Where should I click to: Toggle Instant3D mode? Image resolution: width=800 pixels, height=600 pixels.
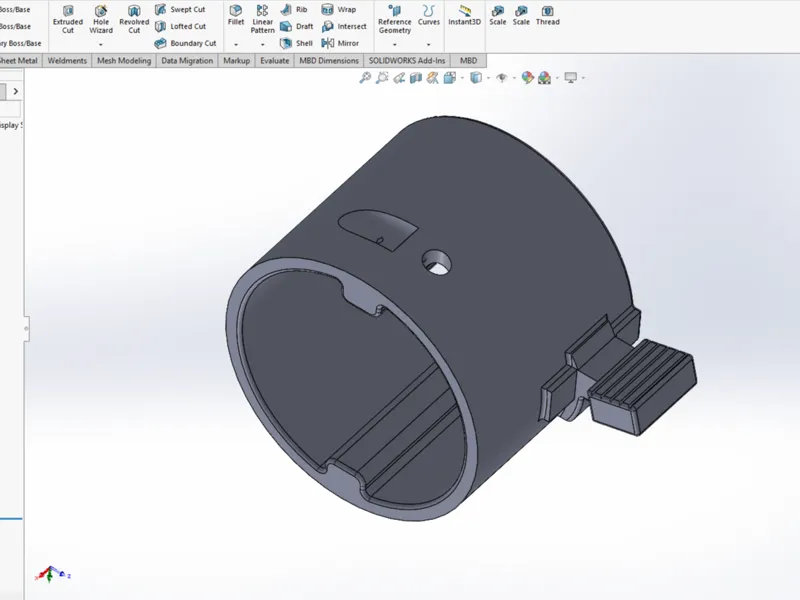[464, 15]
